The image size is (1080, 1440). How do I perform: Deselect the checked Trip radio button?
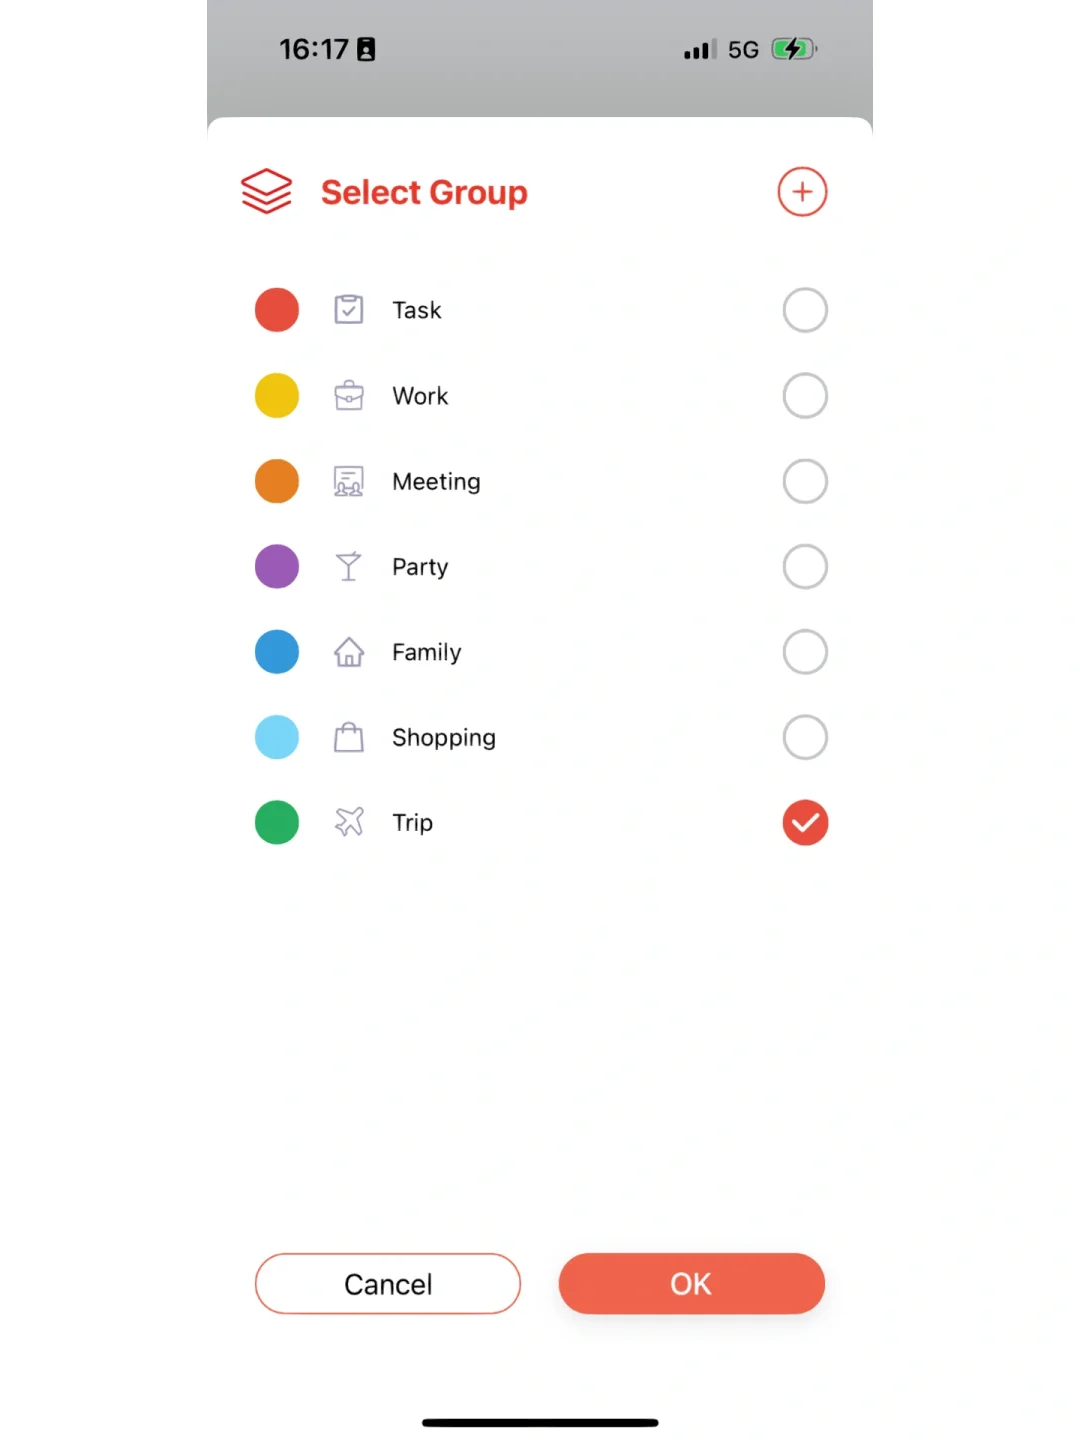tap(805, 823)
